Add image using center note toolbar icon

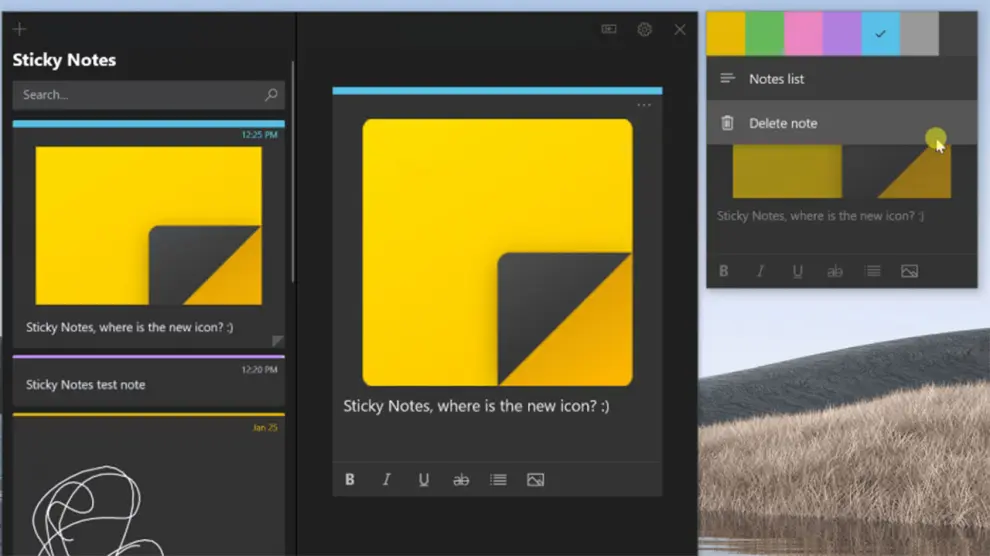click(535, 480)
